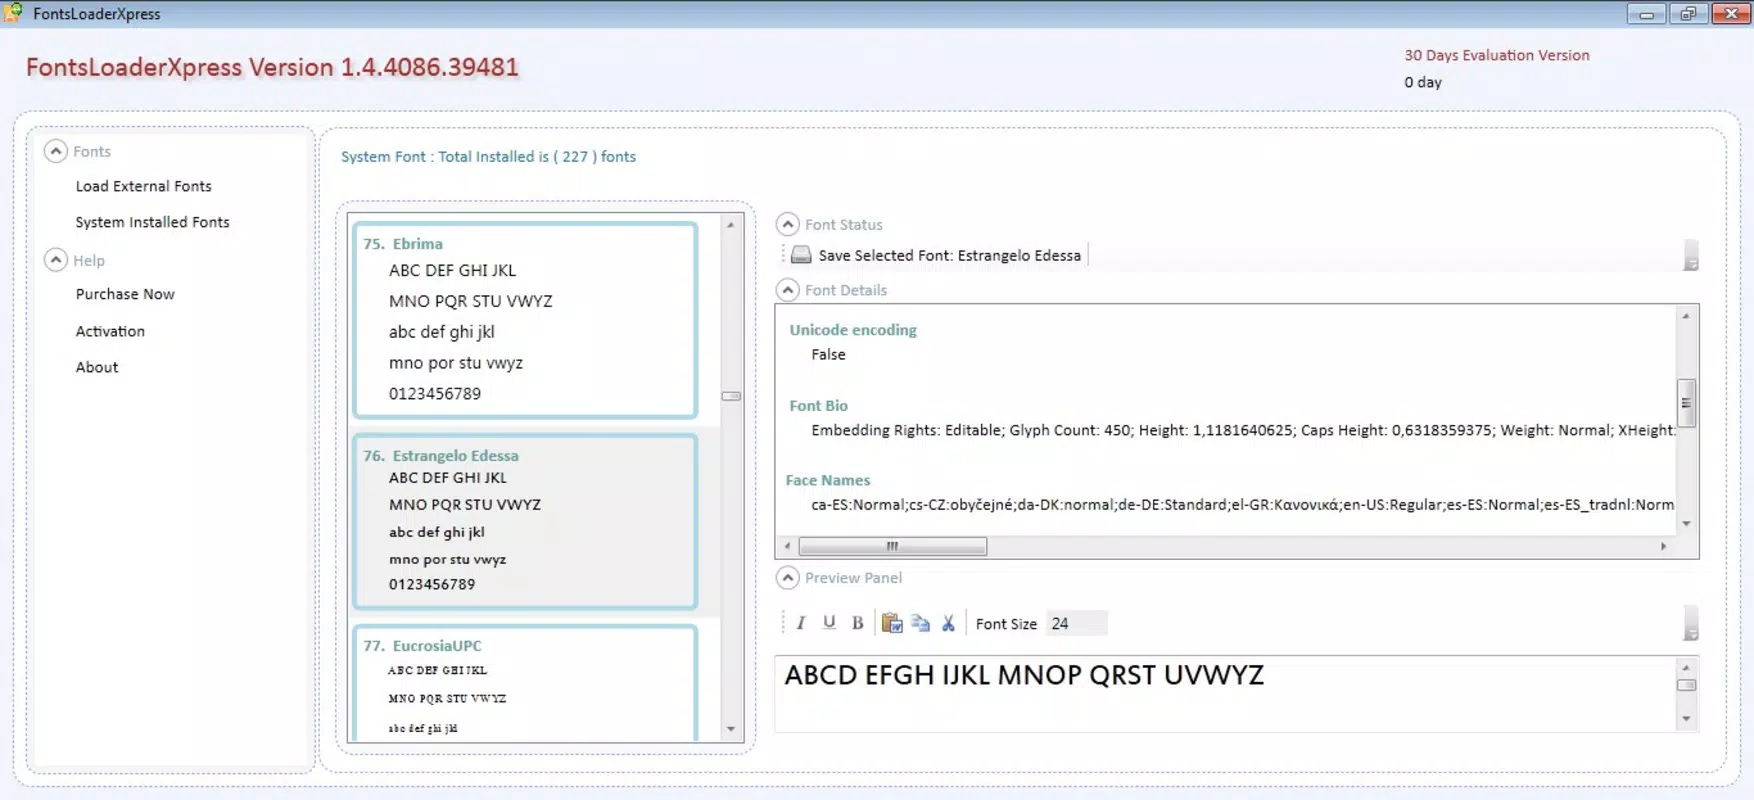Click inside the preview text box
The image size is (1754, 800).
coord(1225,694)
